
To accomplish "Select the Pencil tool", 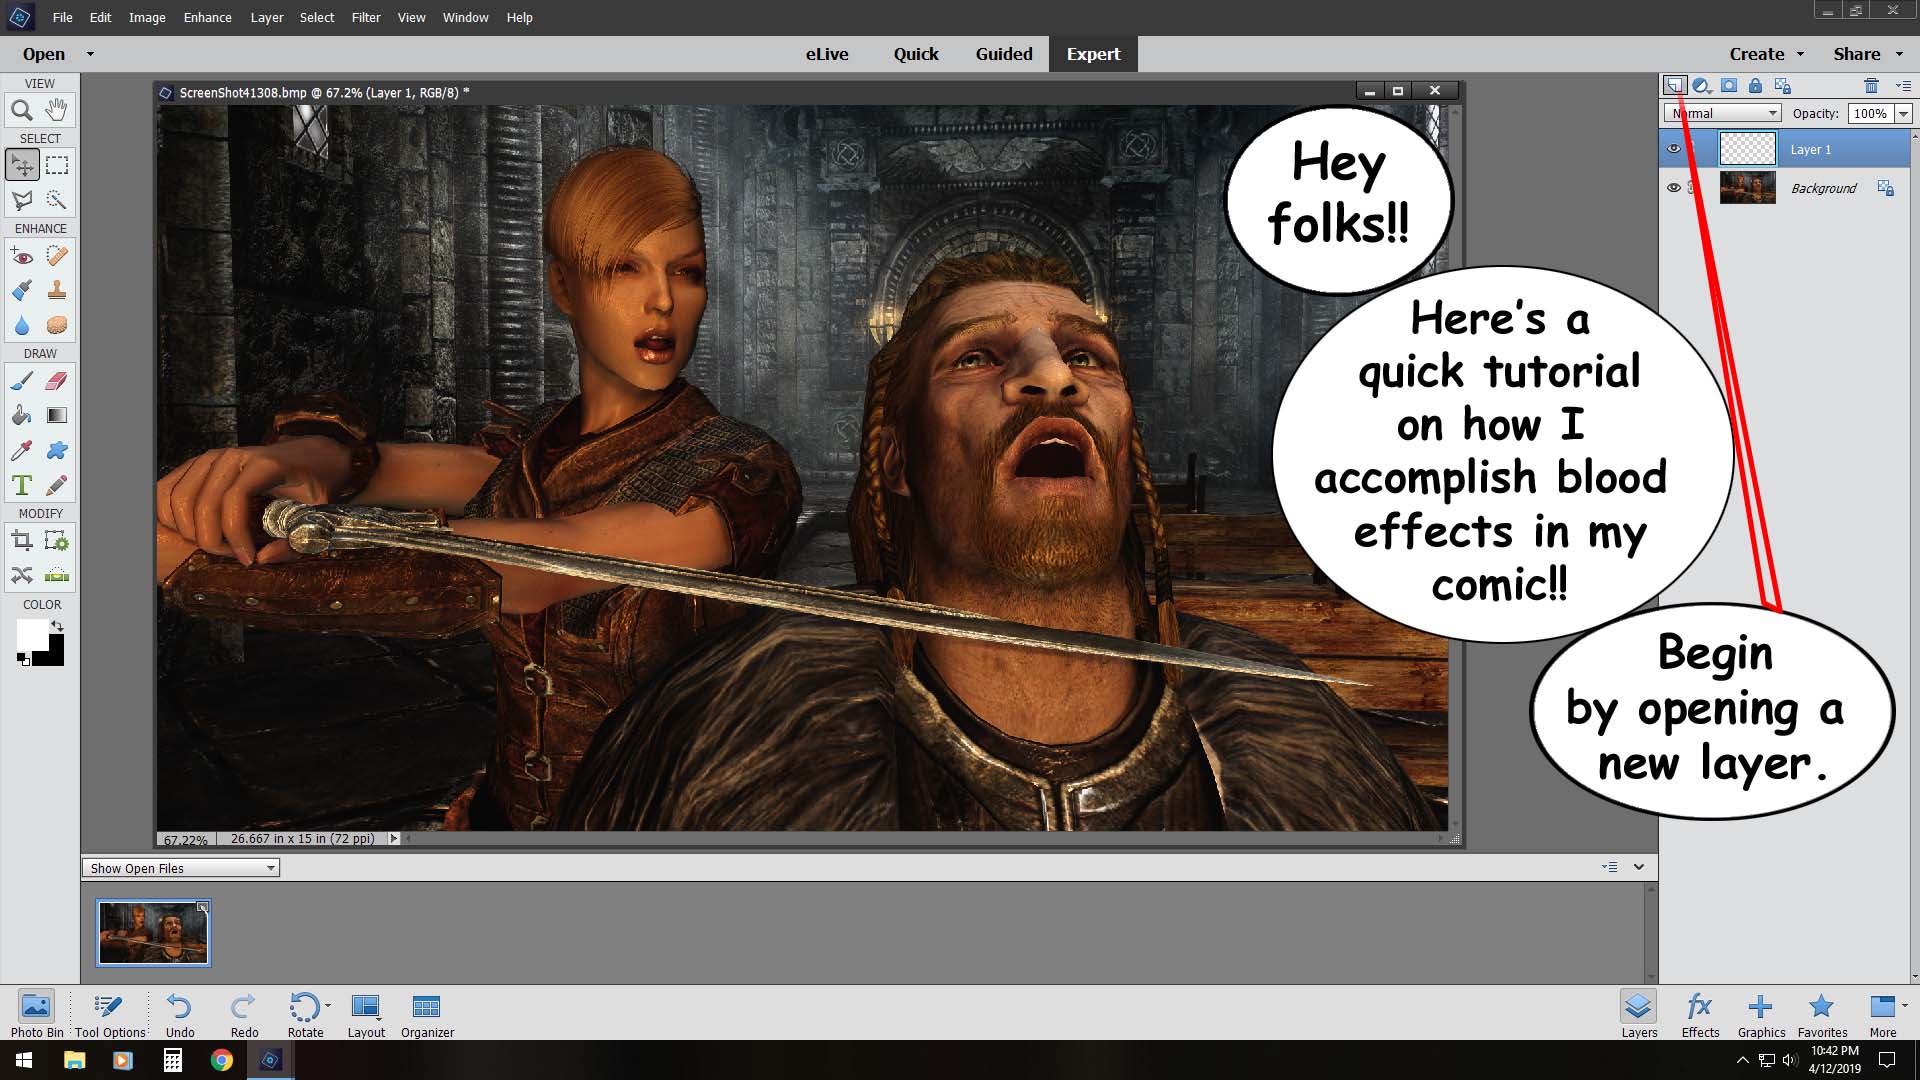I will pos(57,486).
